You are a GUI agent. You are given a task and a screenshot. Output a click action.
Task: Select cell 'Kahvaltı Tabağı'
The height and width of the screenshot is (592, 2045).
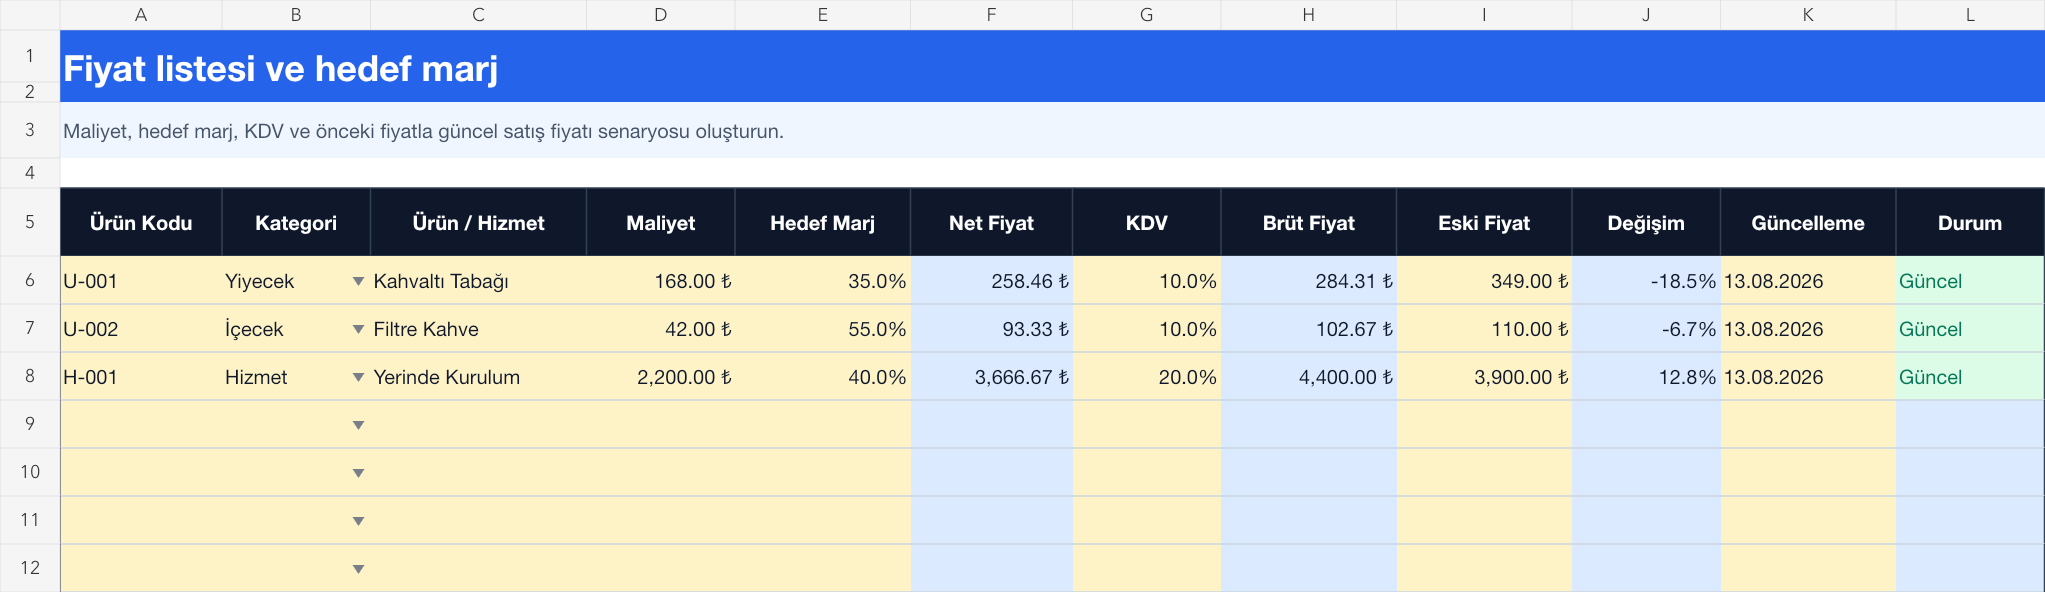pos(478,281)
